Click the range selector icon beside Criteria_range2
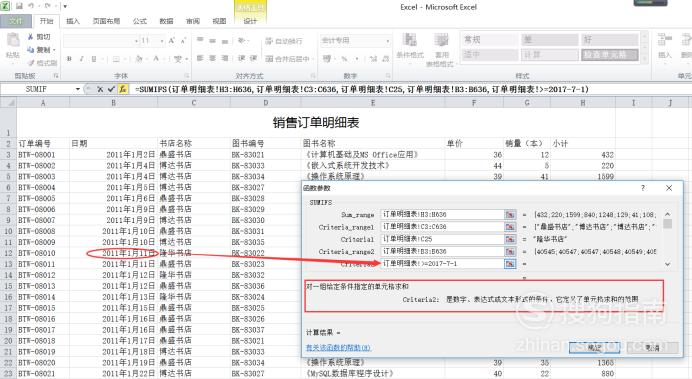The height and width of the screenshot is (379, 692). (x=510, y=251)
